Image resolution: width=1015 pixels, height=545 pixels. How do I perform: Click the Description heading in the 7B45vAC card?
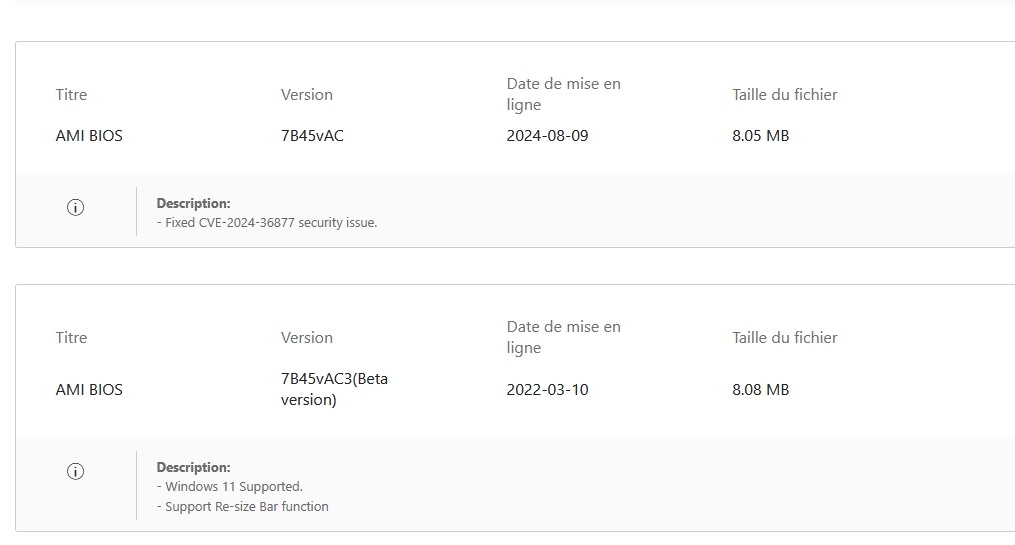click(x=193, y=204)
